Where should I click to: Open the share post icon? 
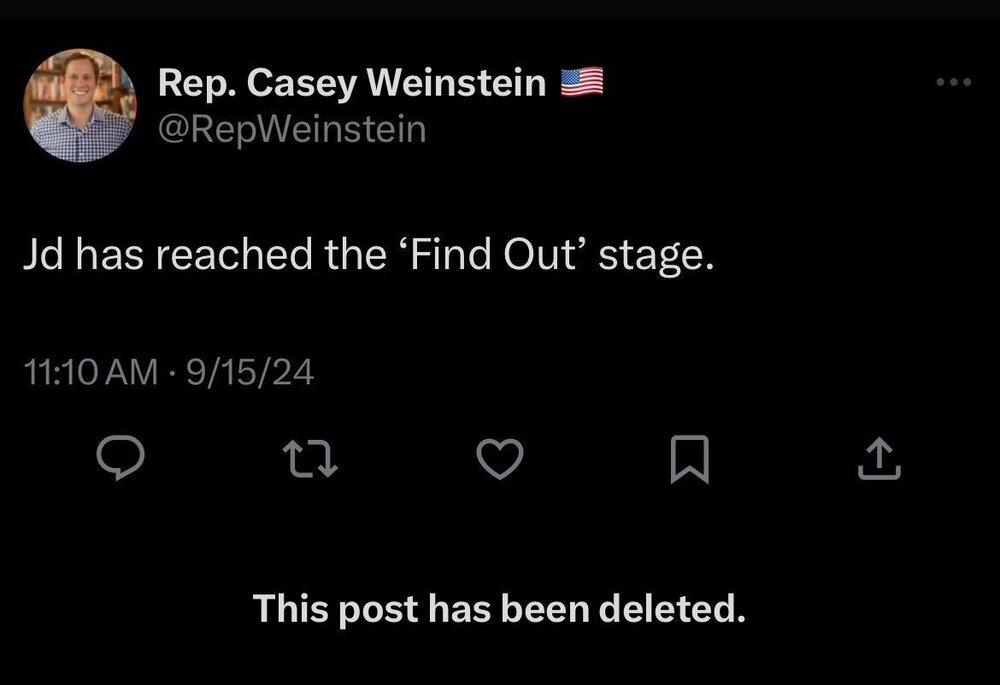(x=879, y=458)
